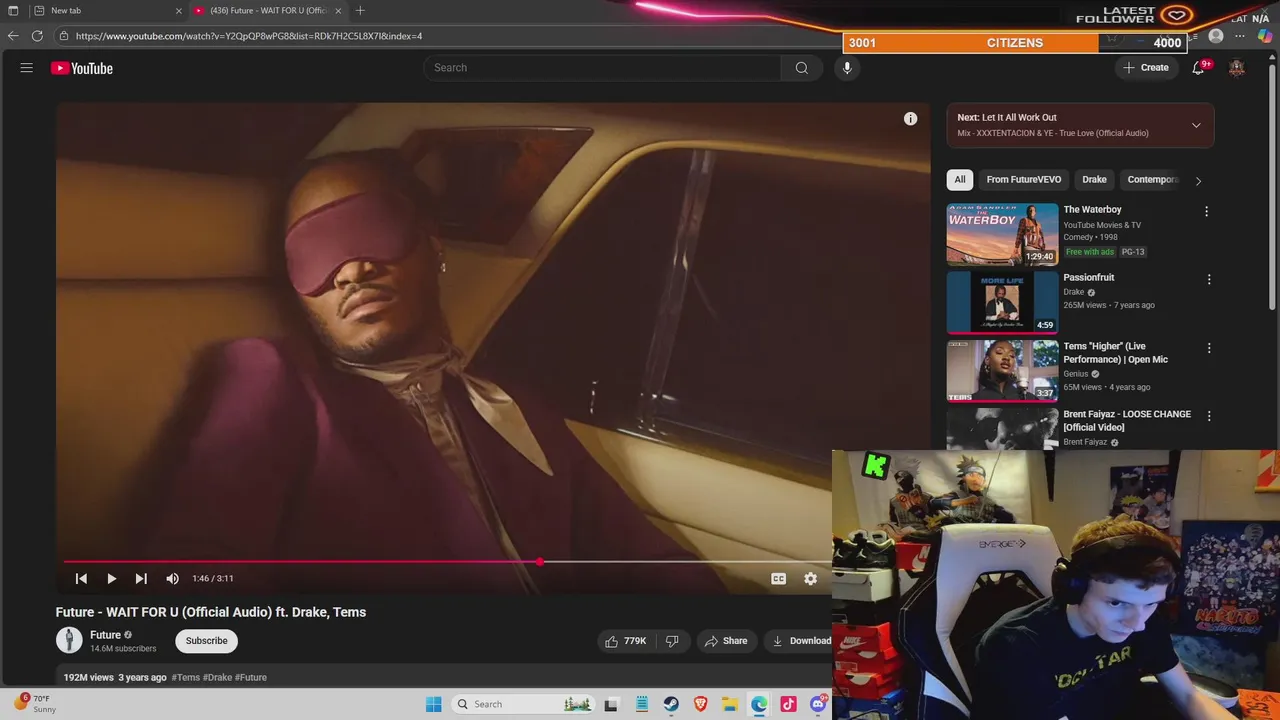Open options for Brent Faiyaz LOOSE CHANGE
Image resolution: width=1280 pixels, height=720 pixels.
click(x=1209, y=416)
